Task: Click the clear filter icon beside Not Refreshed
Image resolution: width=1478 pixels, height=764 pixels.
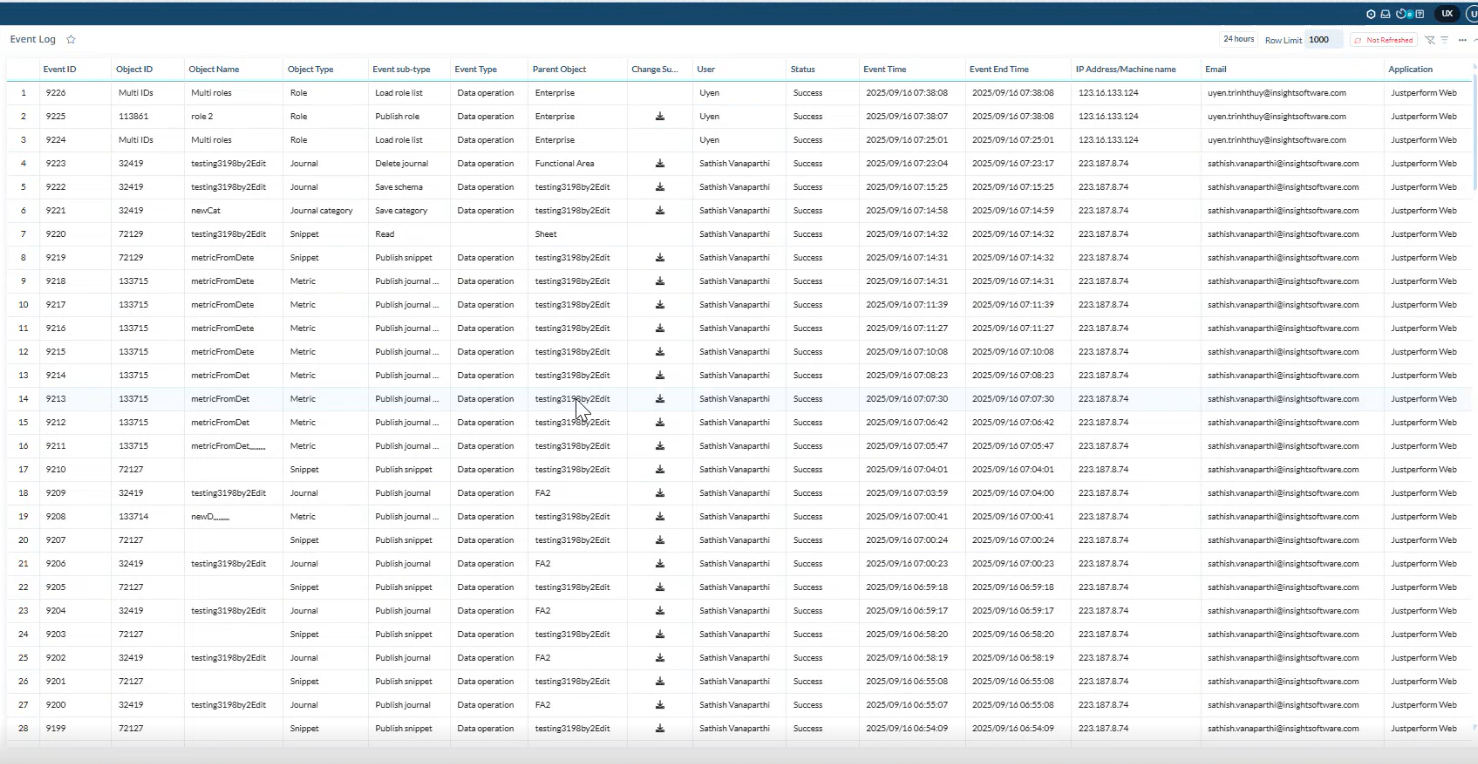Action: point(1429,41)
